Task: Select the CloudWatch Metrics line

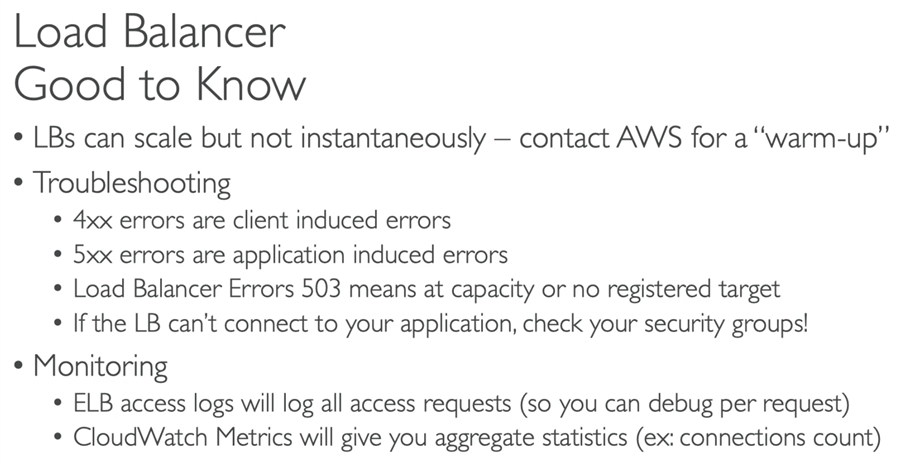Action: (x=477, y=438)
